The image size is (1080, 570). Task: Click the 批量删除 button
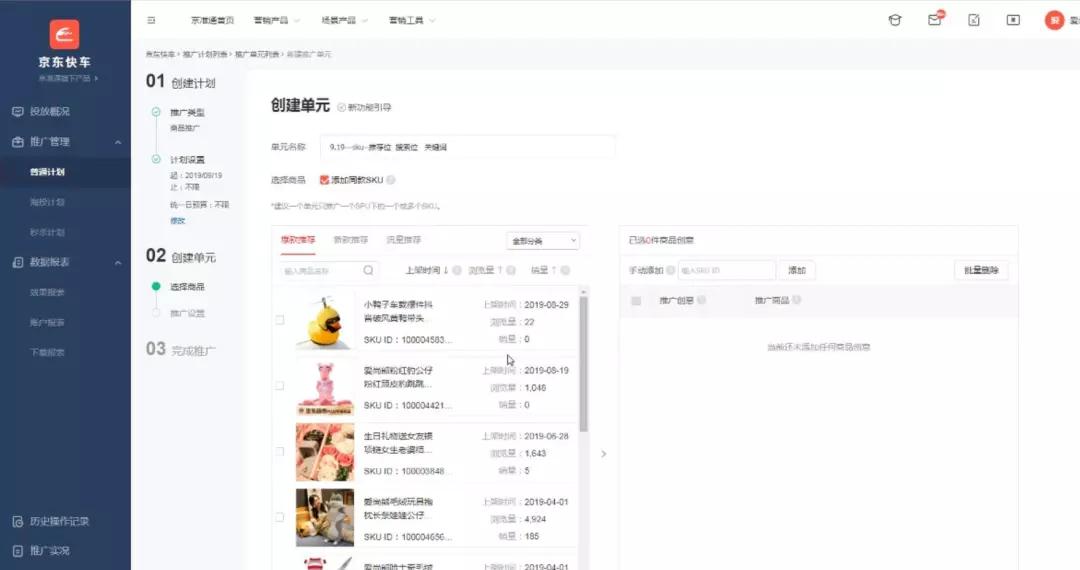coord(982,271)
